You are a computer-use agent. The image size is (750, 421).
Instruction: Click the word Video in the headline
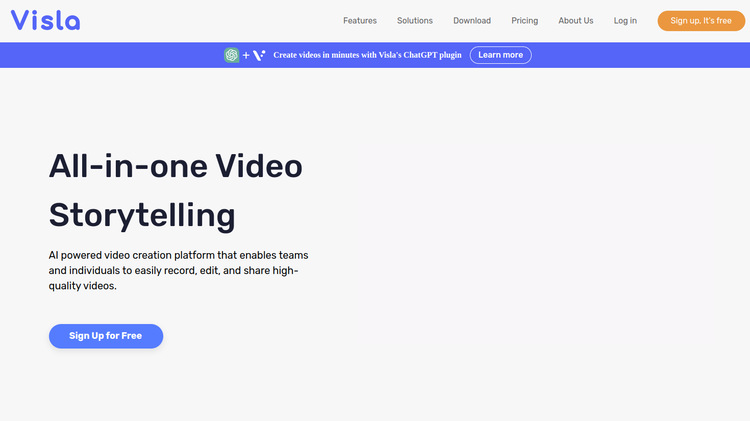point(259,166)
